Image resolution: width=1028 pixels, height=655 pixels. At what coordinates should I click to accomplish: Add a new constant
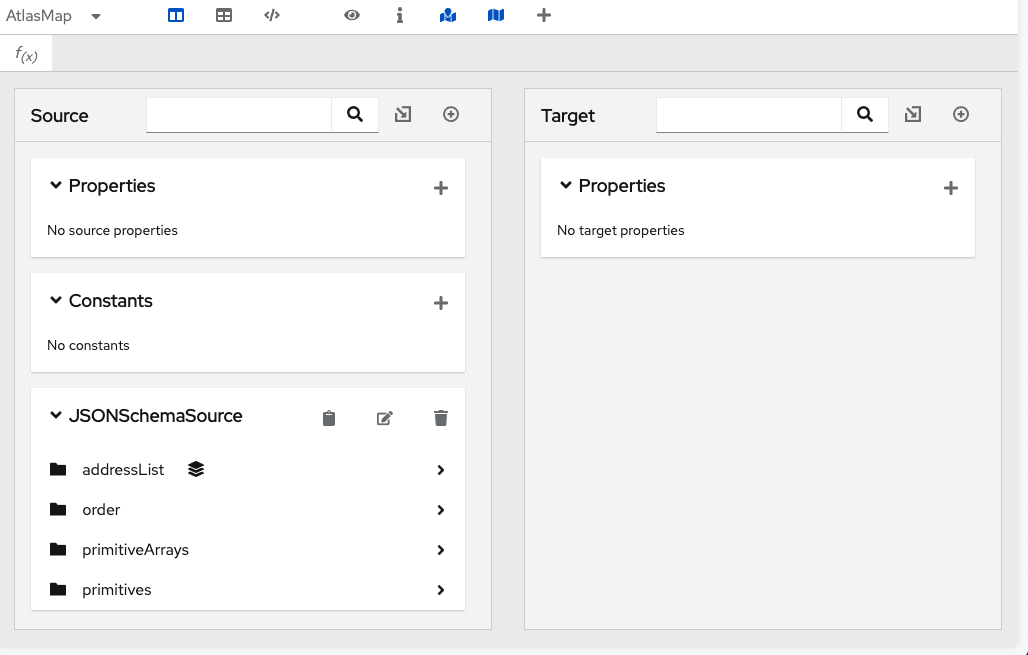(441, 303)
